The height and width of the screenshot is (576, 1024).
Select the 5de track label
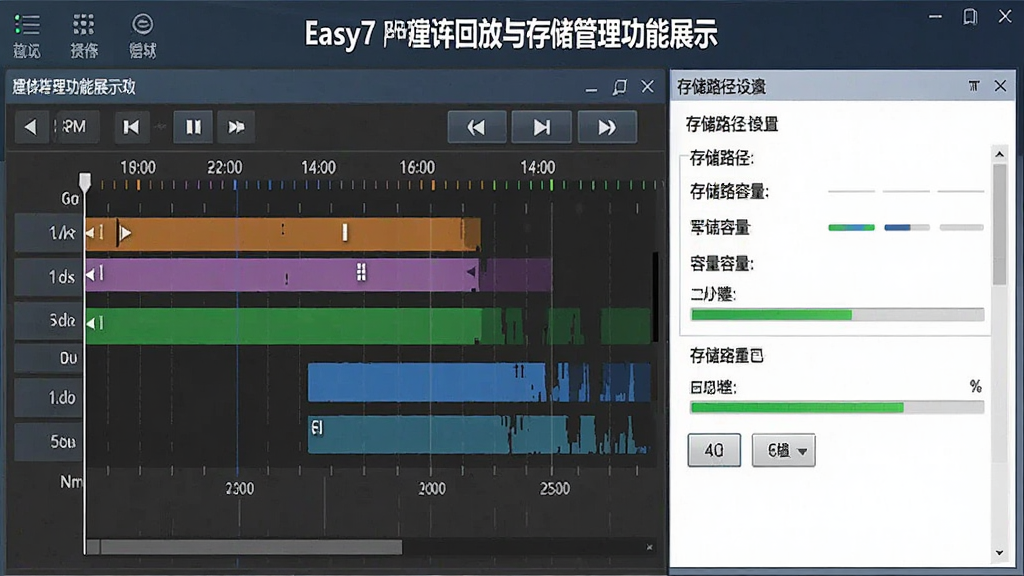[x=50, y=321]
